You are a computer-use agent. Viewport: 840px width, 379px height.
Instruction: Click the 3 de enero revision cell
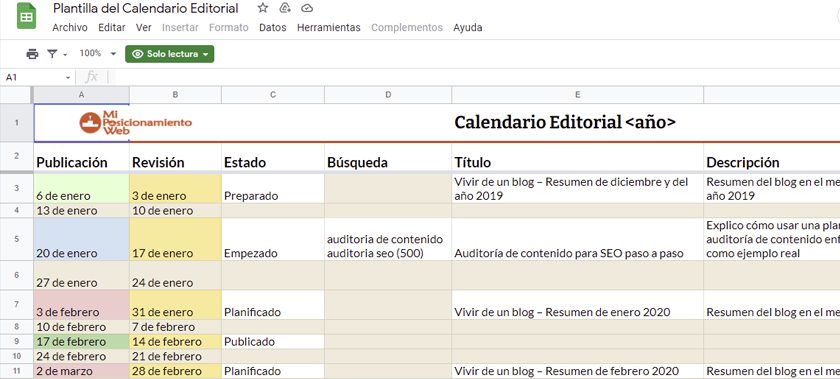tap(175, 189)
